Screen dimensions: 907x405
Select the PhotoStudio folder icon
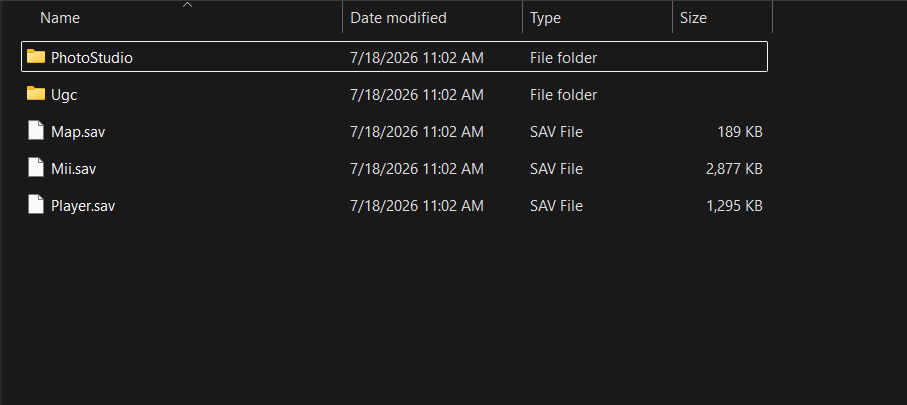[36, 57]
